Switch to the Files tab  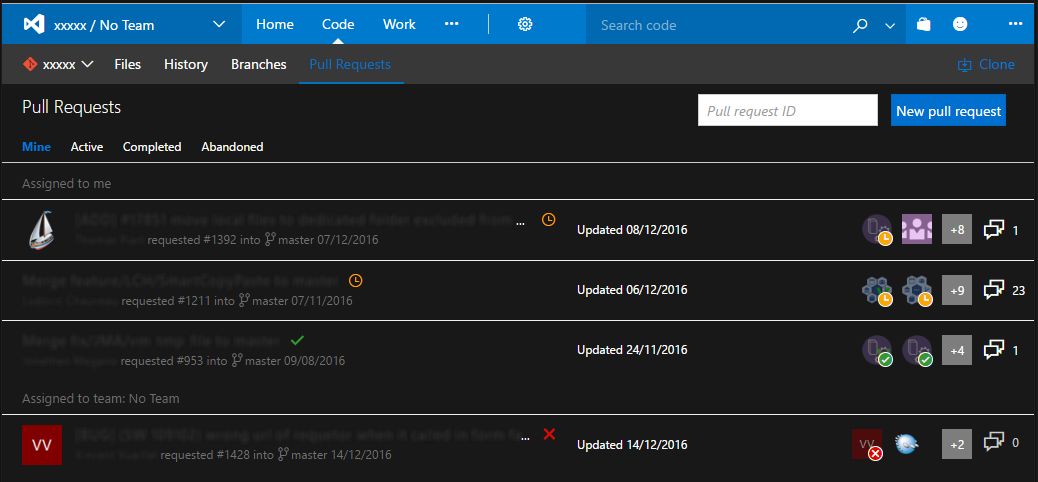[x=127, y=64]
